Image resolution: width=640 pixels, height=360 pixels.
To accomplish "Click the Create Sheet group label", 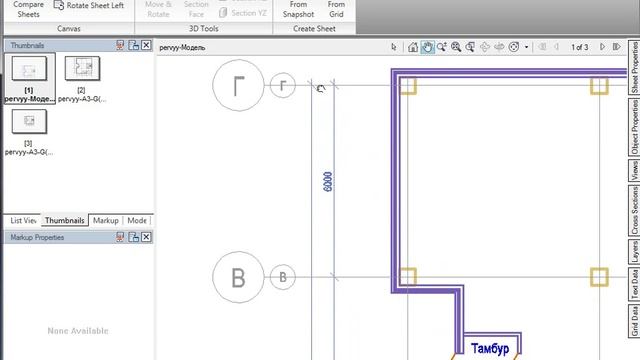I will [x=314, y=29].
